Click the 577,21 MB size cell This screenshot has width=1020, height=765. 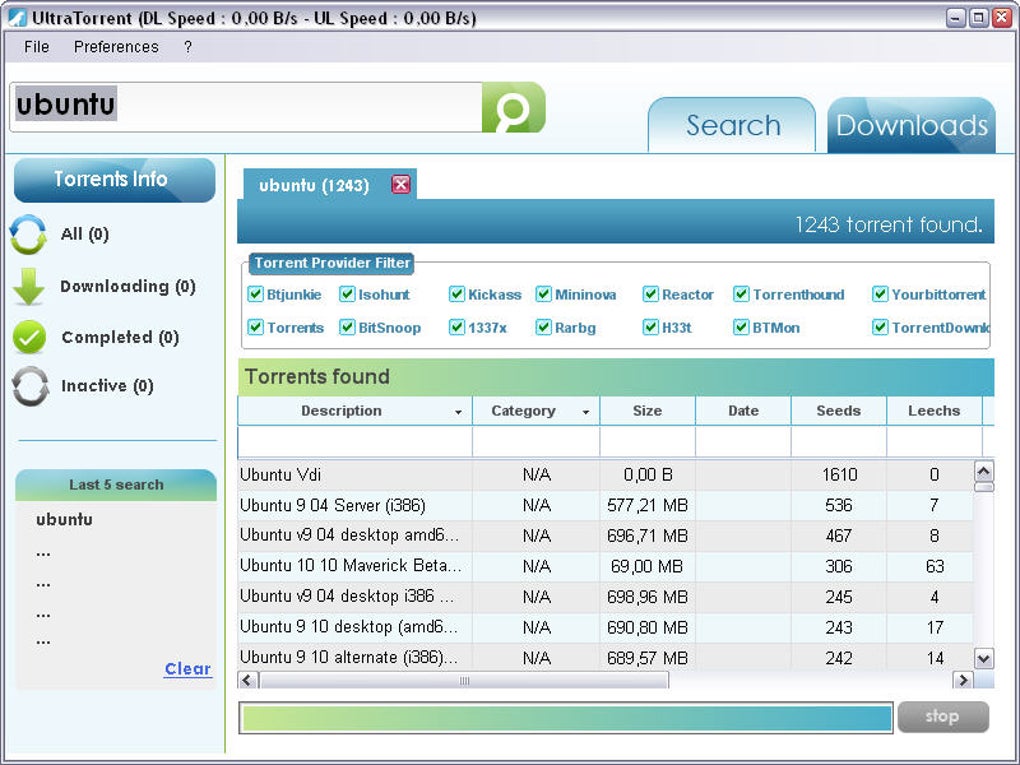[x=647, y=505]
